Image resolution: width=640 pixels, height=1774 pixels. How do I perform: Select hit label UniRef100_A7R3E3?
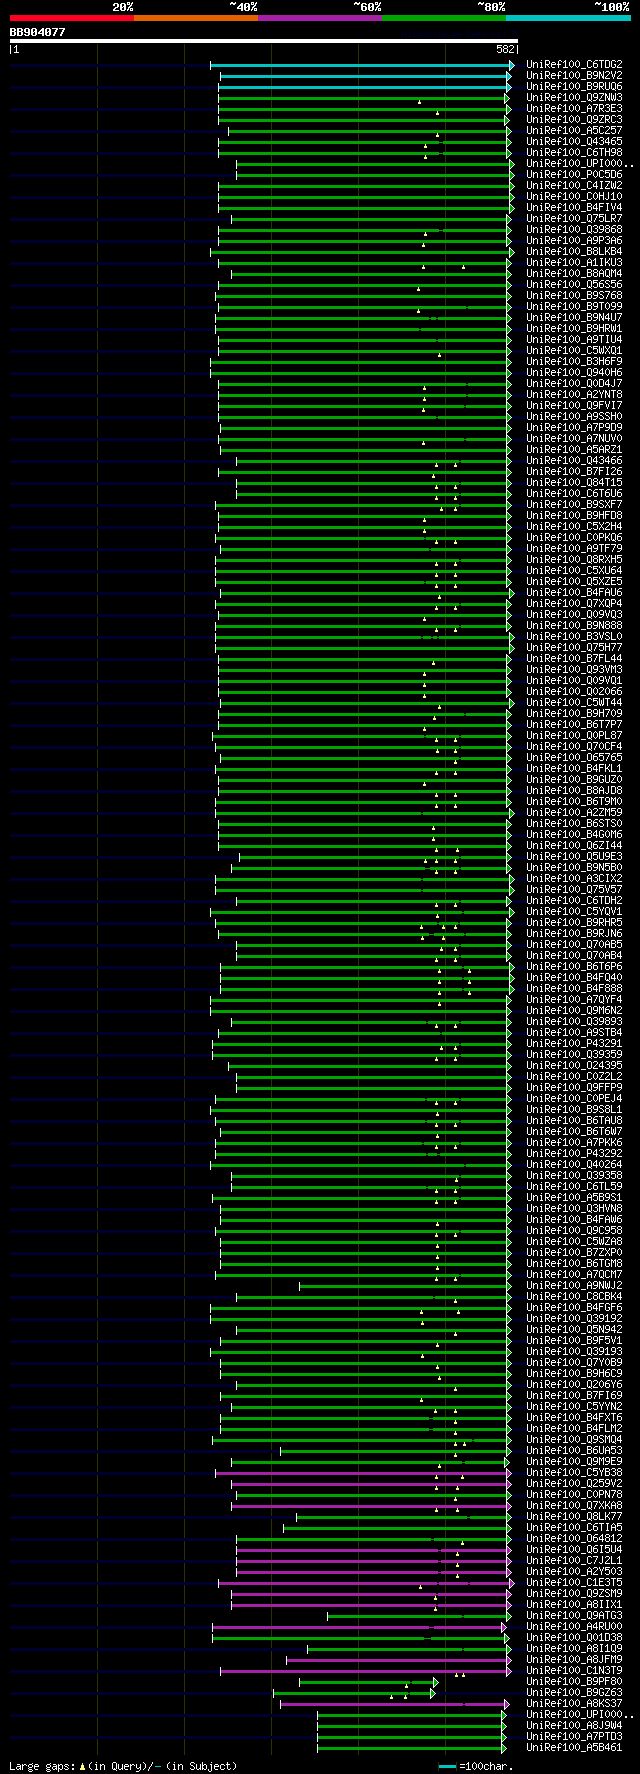(x=574, y=108)
